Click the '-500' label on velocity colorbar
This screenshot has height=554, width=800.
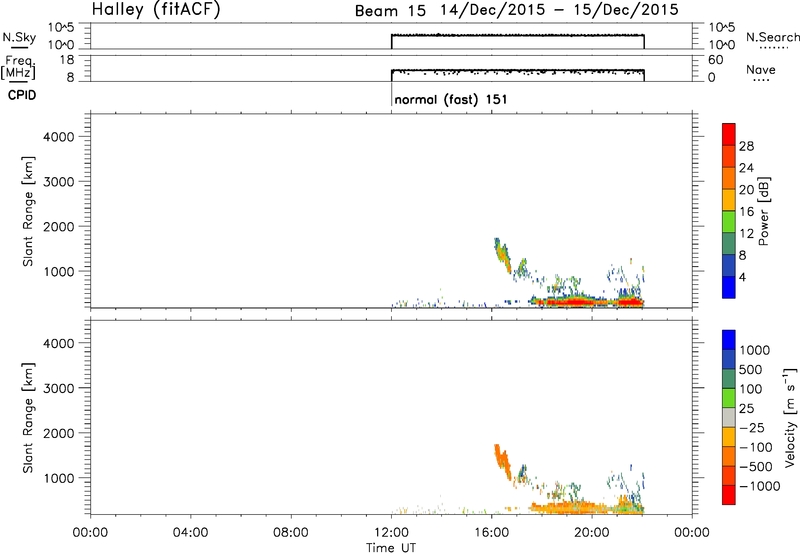(756, 466)
